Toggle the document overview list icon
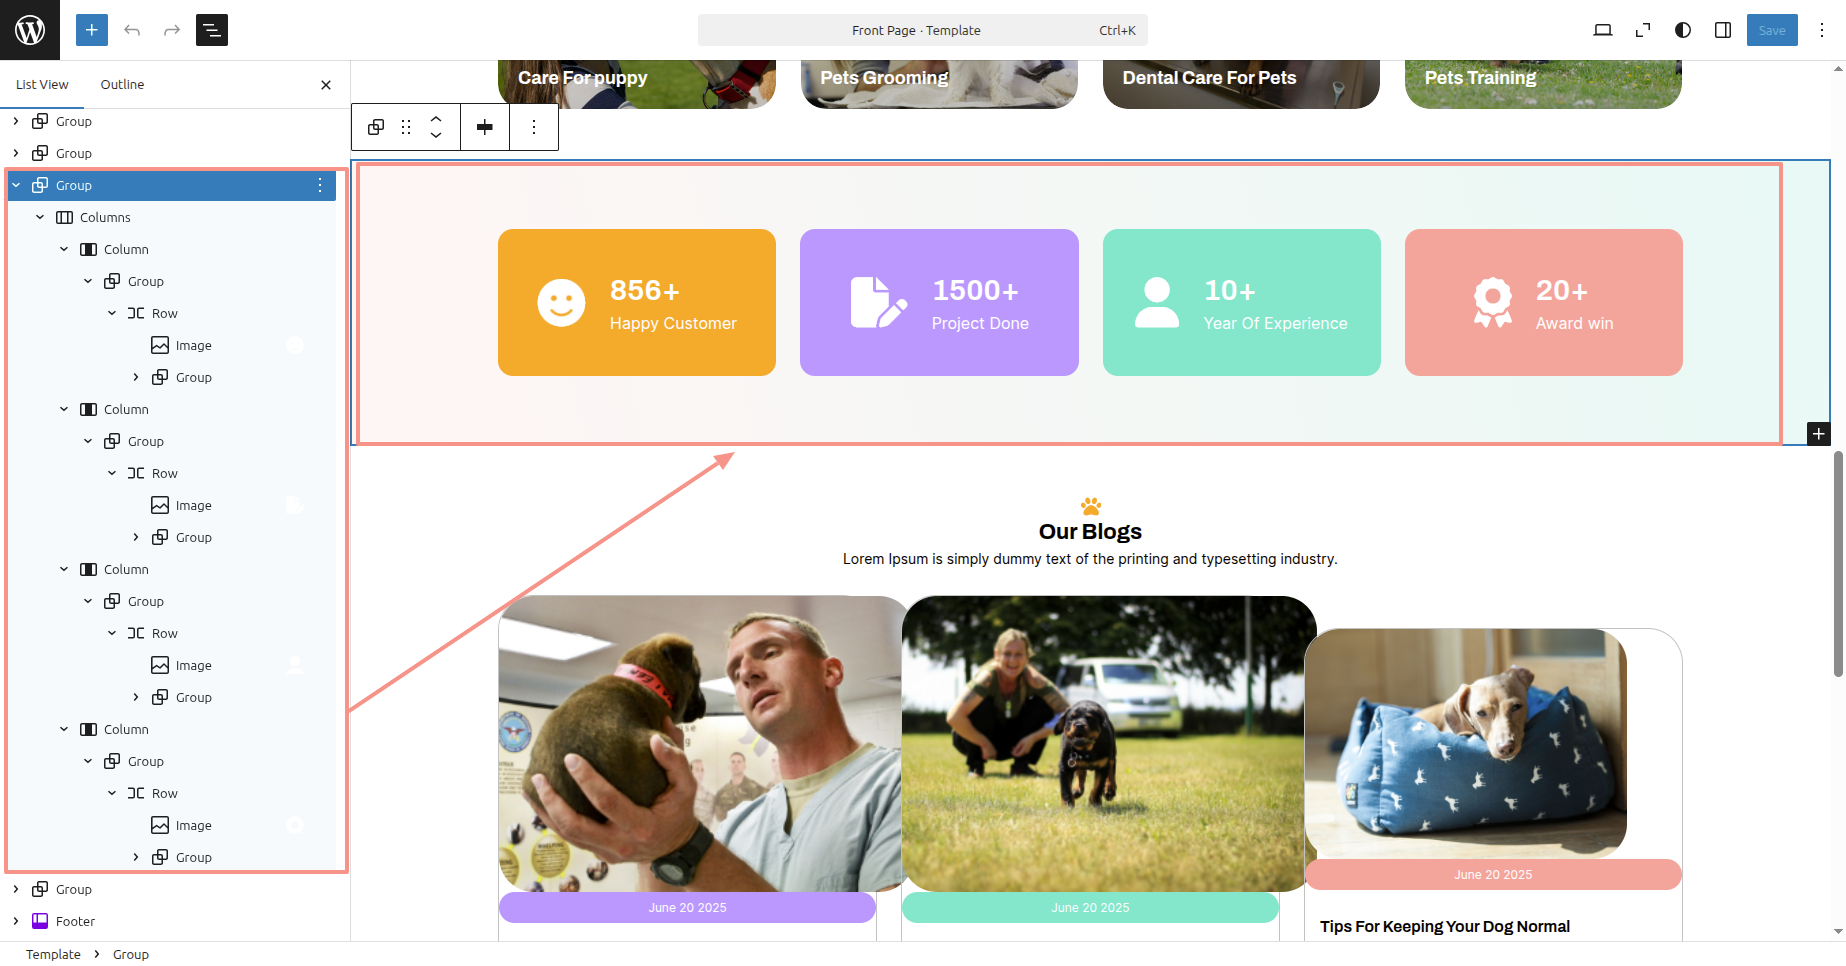The image size is (1846, 966). (212, 30)
